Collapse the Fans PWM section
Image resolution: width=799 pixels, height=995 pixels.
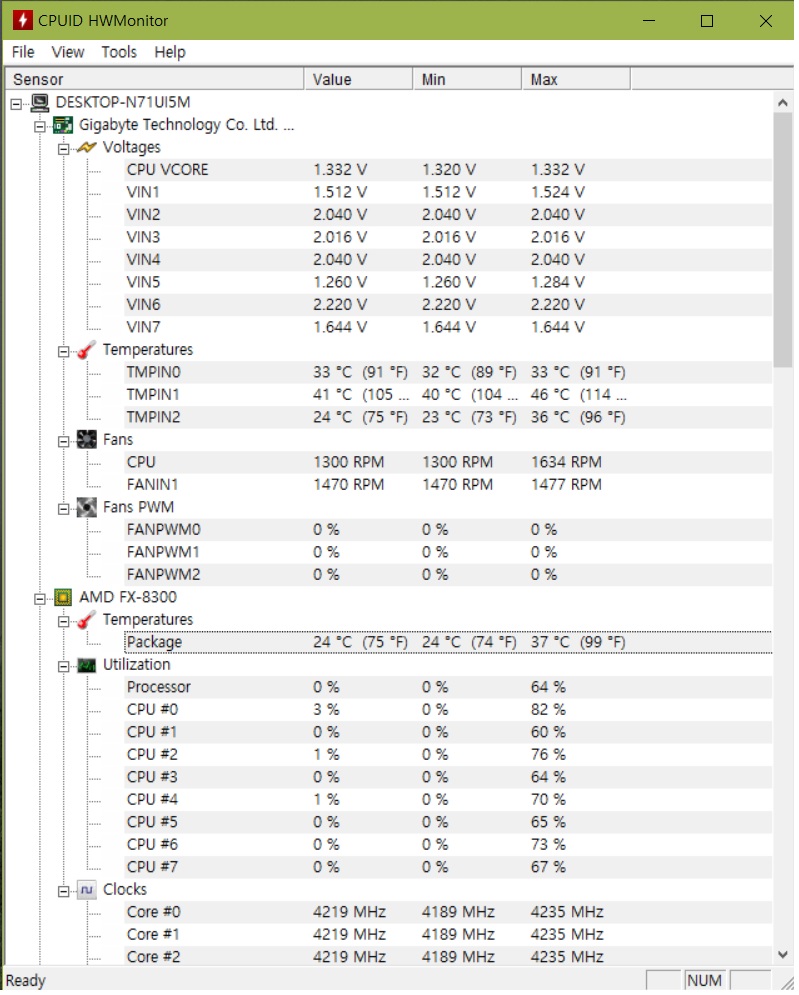coord(63,509)
